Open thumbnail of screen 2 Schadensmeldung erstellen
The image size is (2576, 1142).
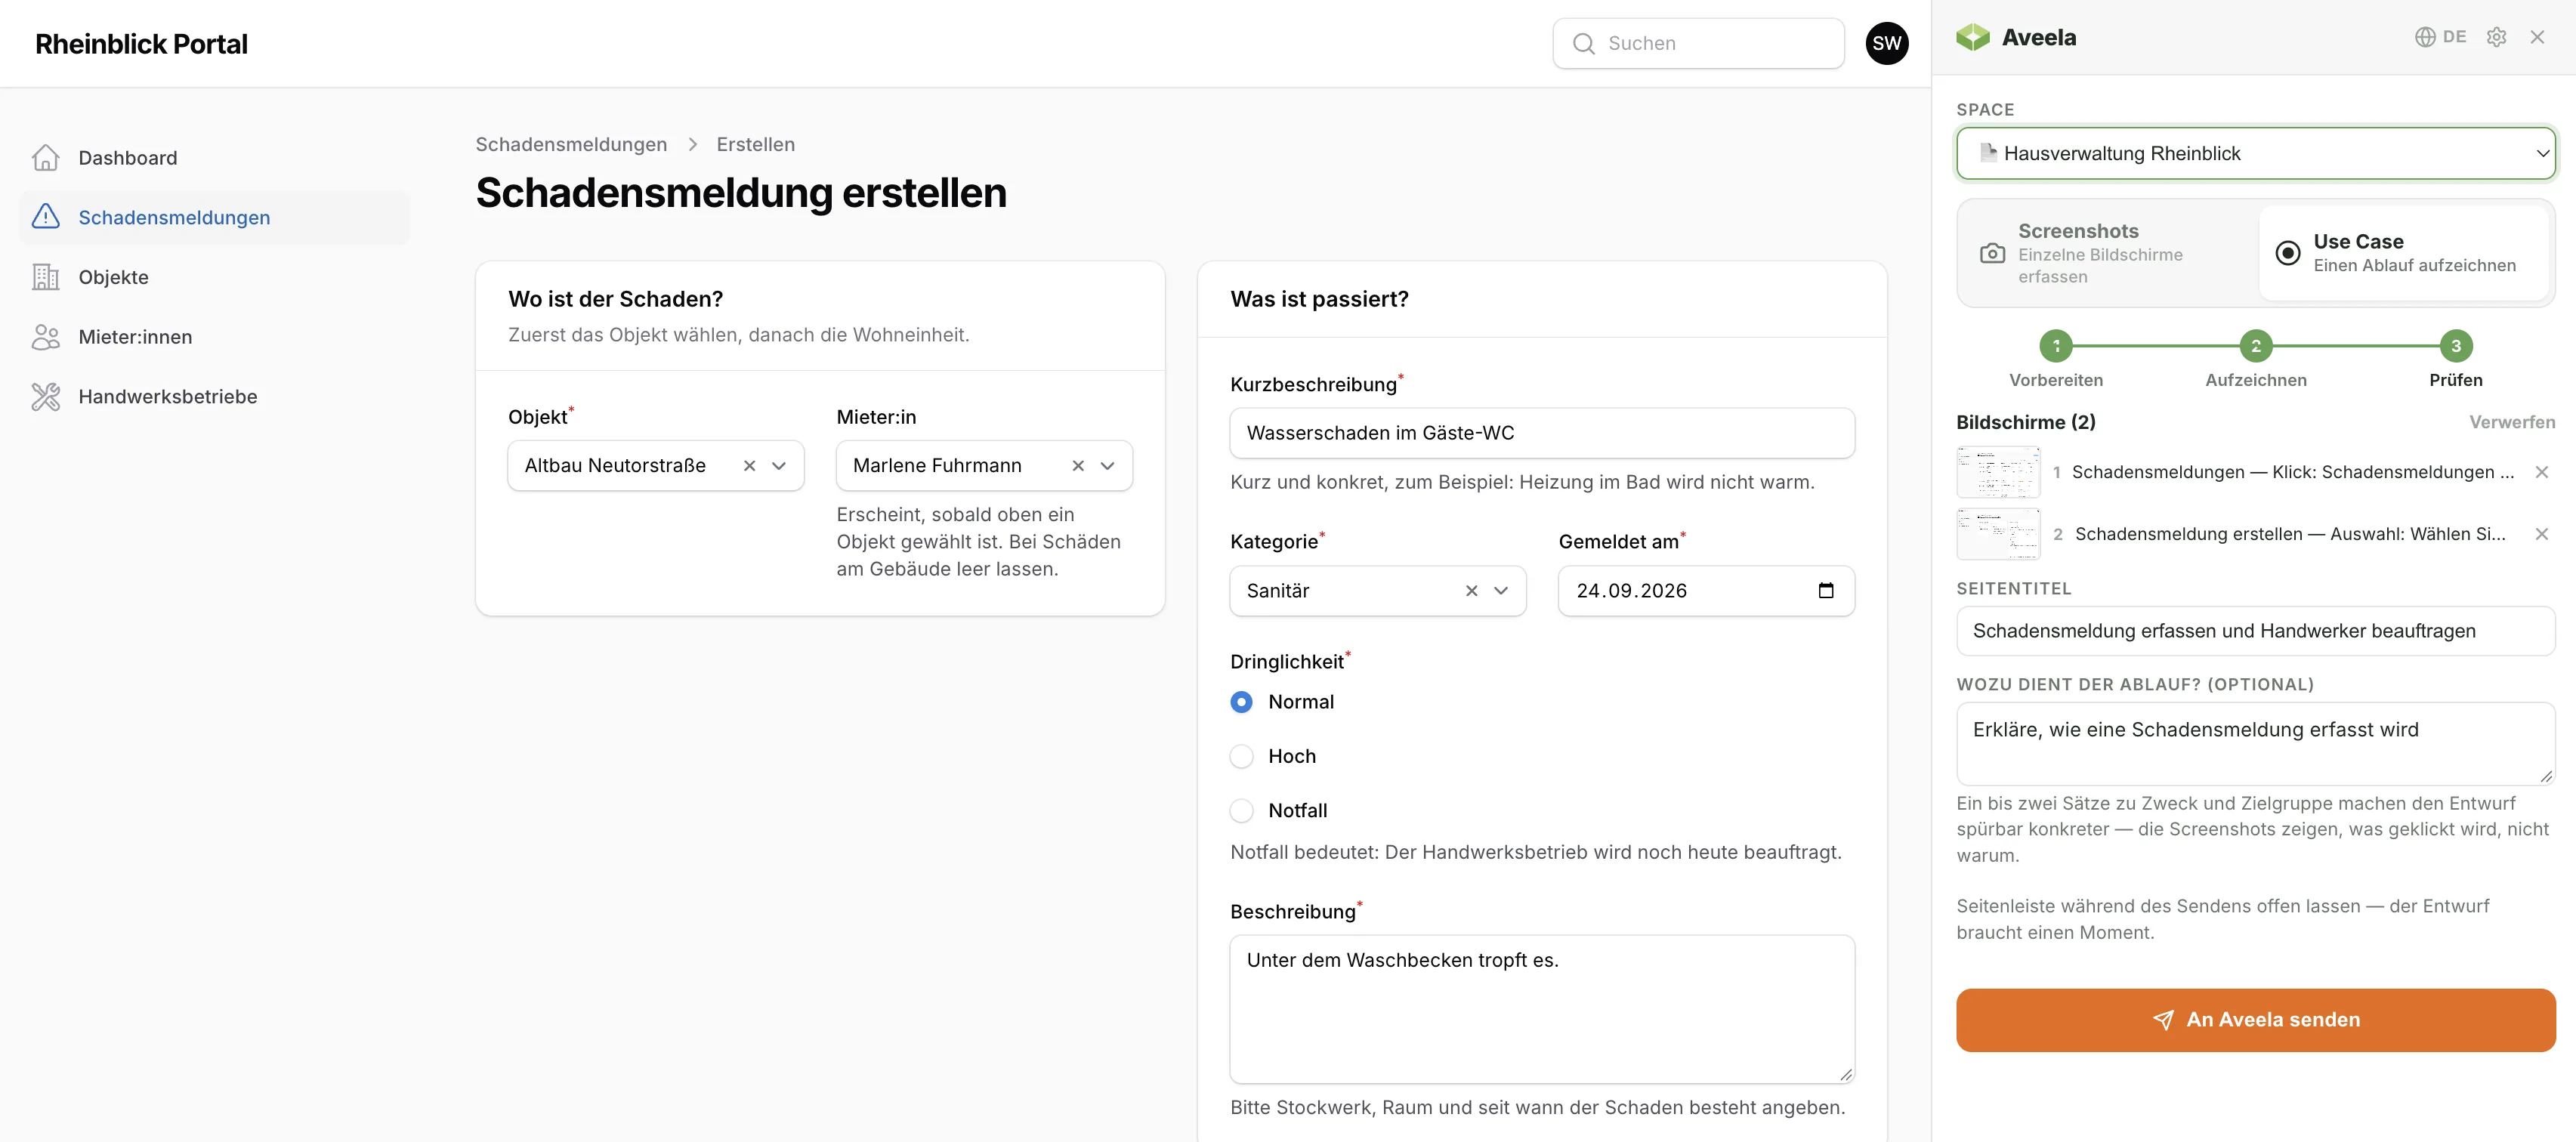pos(1998,534)
